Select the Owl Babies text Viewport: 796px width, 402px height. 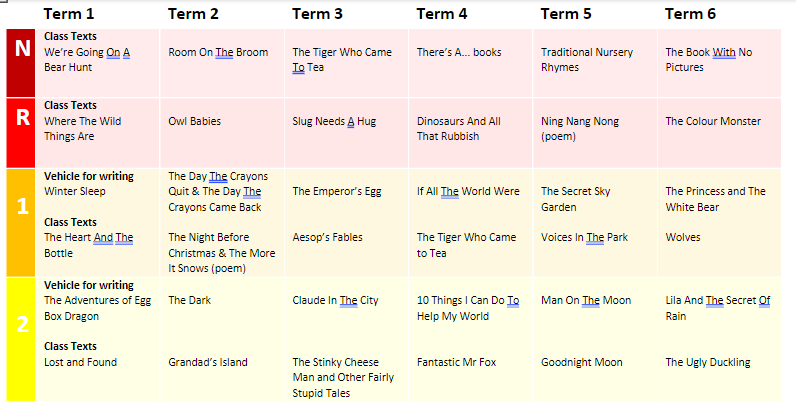[x=195, y=121]
